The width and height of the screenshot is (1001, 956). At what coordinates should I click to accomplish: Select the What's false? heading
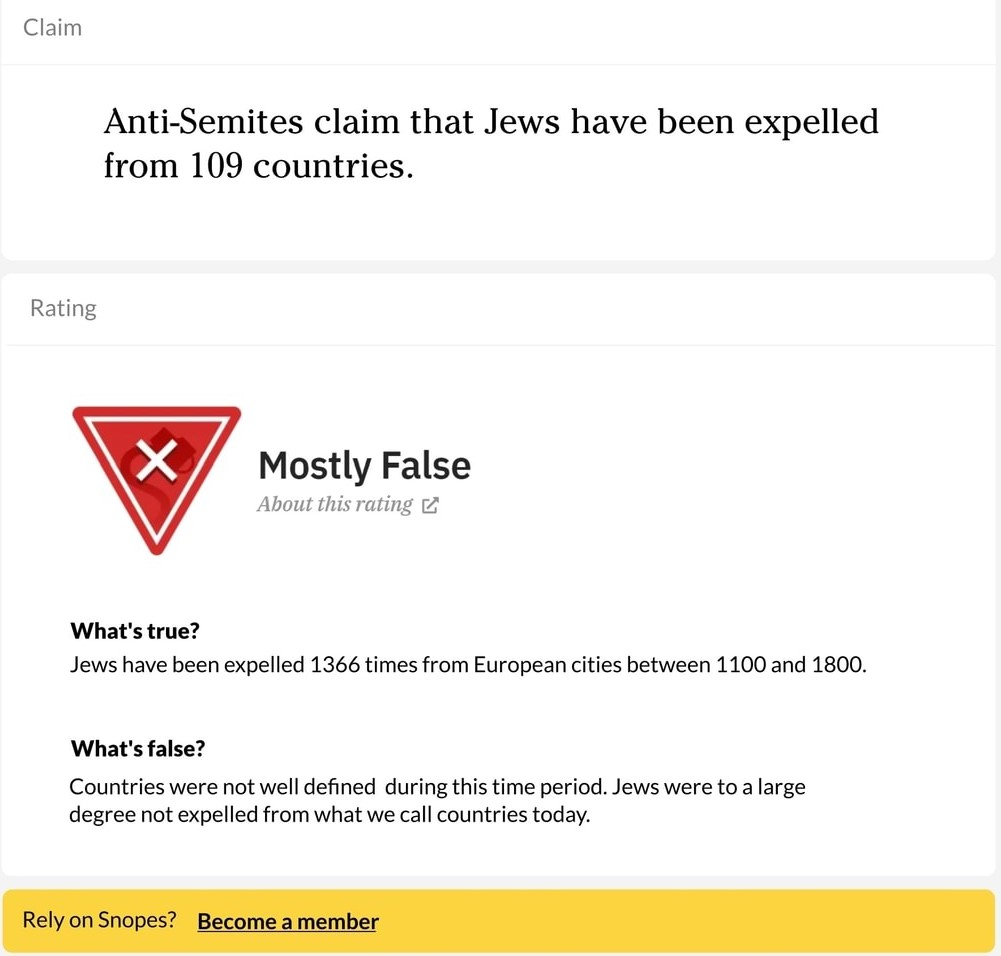(138, 748)
